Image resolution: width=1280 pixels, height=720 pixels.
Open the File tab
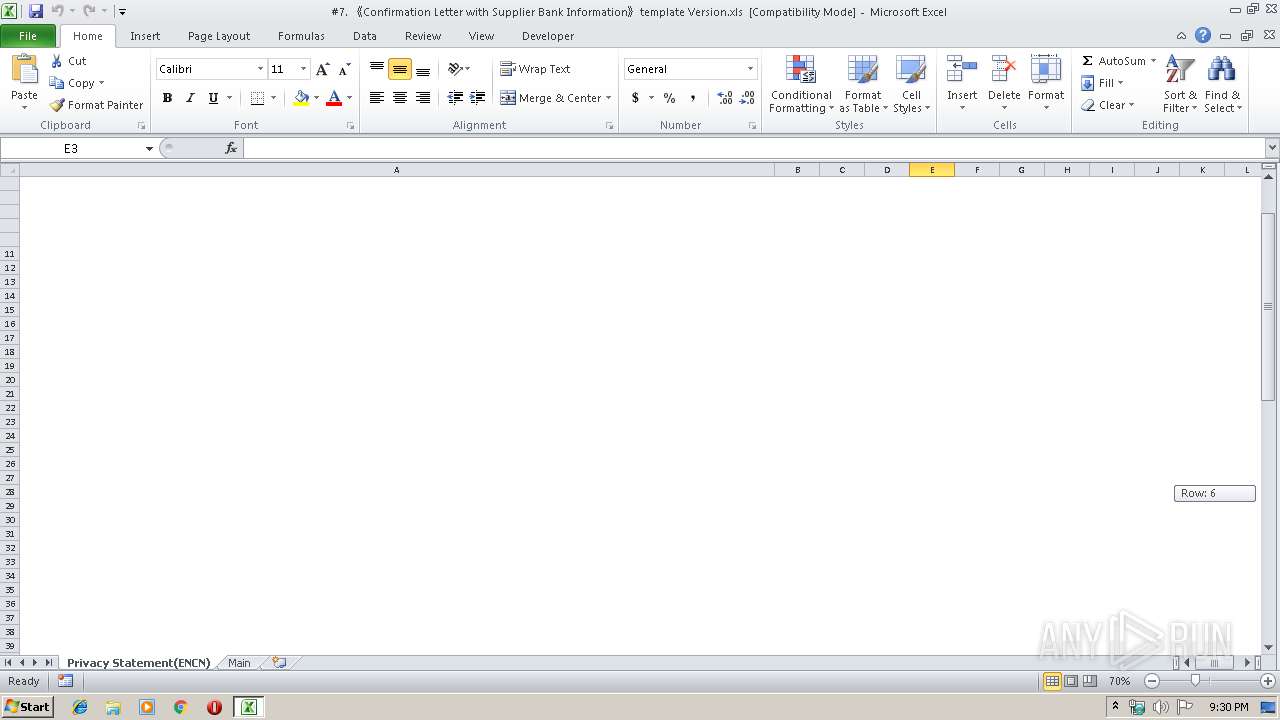pos(28,36)
